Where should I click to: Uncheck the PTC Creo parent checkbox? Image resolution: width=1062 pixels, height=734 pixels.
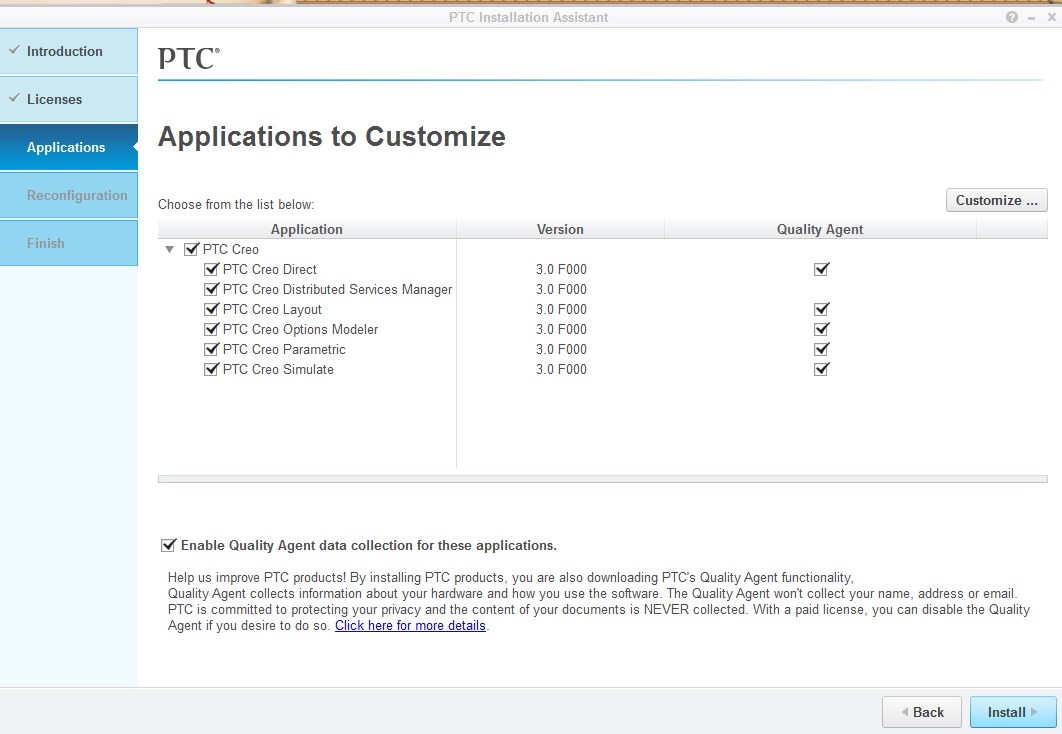[190, 248]
